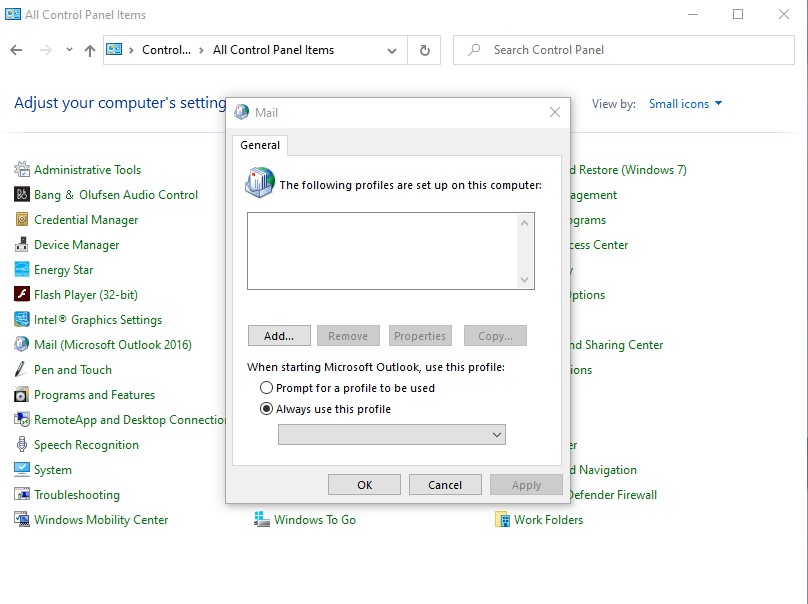Go back with the back arrow

[x=16, y=50]
